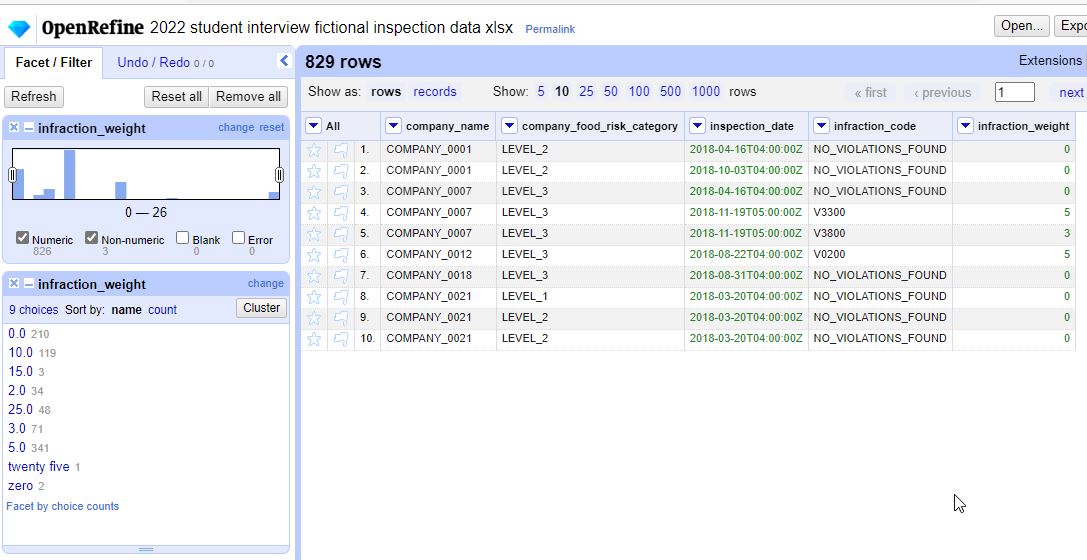Click Remove all facets button
Screen dimensions: 1087x560
(248, 96)
